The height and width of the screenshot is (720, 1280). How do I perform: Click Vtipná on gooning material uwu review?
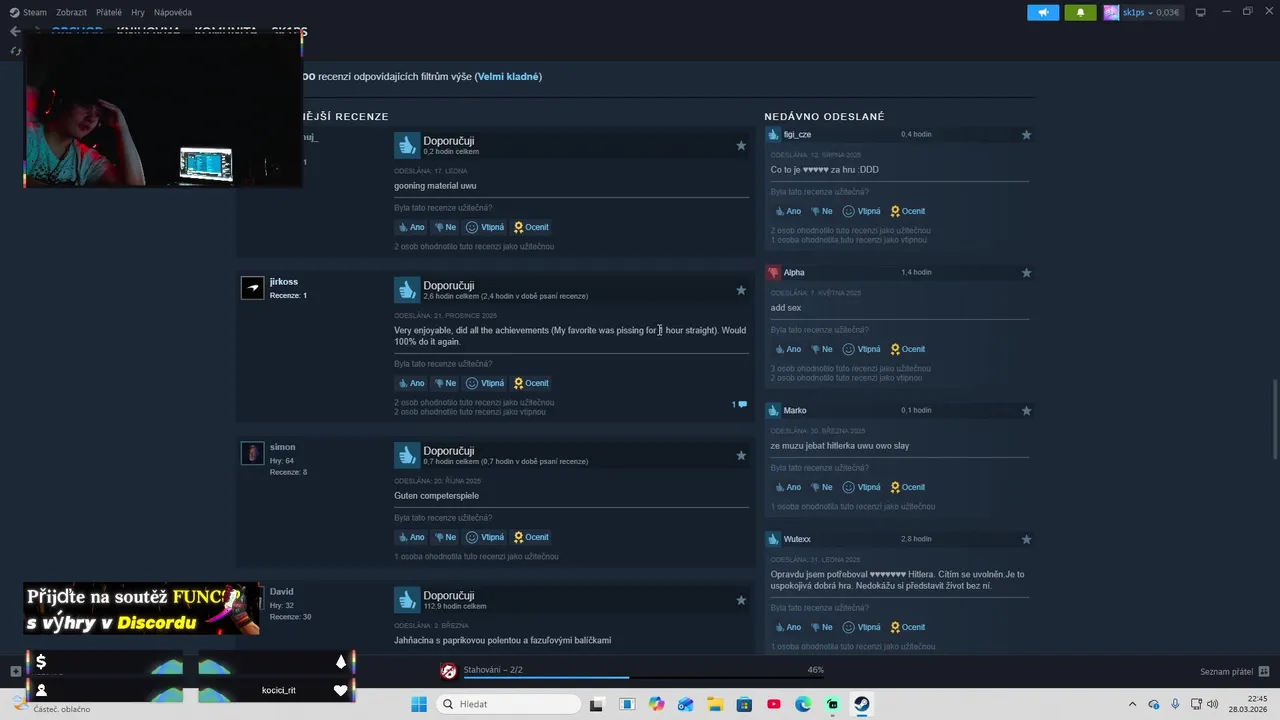click(485, 227)
